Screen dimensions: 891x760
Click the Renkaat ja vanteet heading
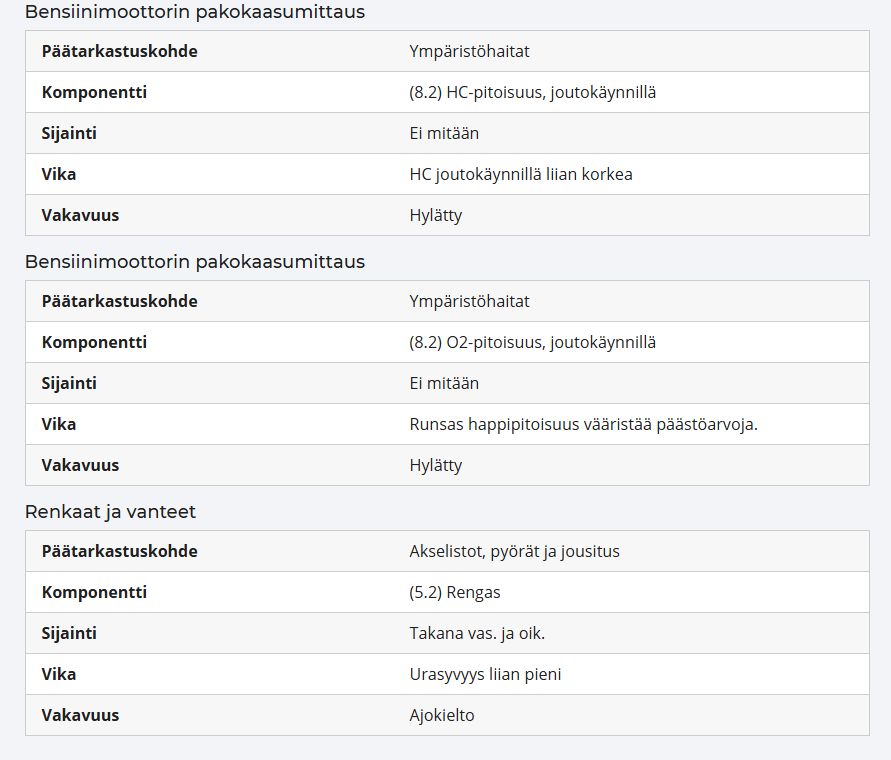[x=110, y=512]
